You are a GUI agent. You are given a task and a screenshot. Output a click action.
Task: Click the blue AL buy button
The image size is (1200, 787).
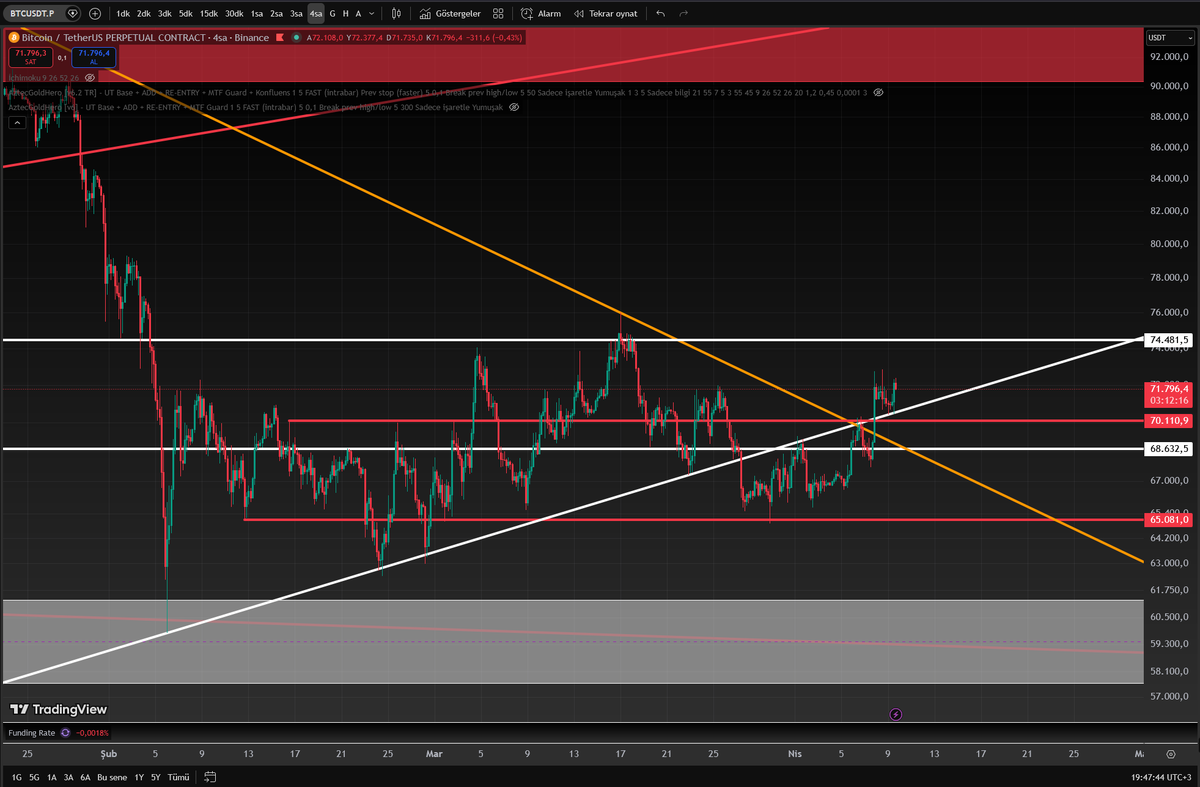click(x=93, y=57)
